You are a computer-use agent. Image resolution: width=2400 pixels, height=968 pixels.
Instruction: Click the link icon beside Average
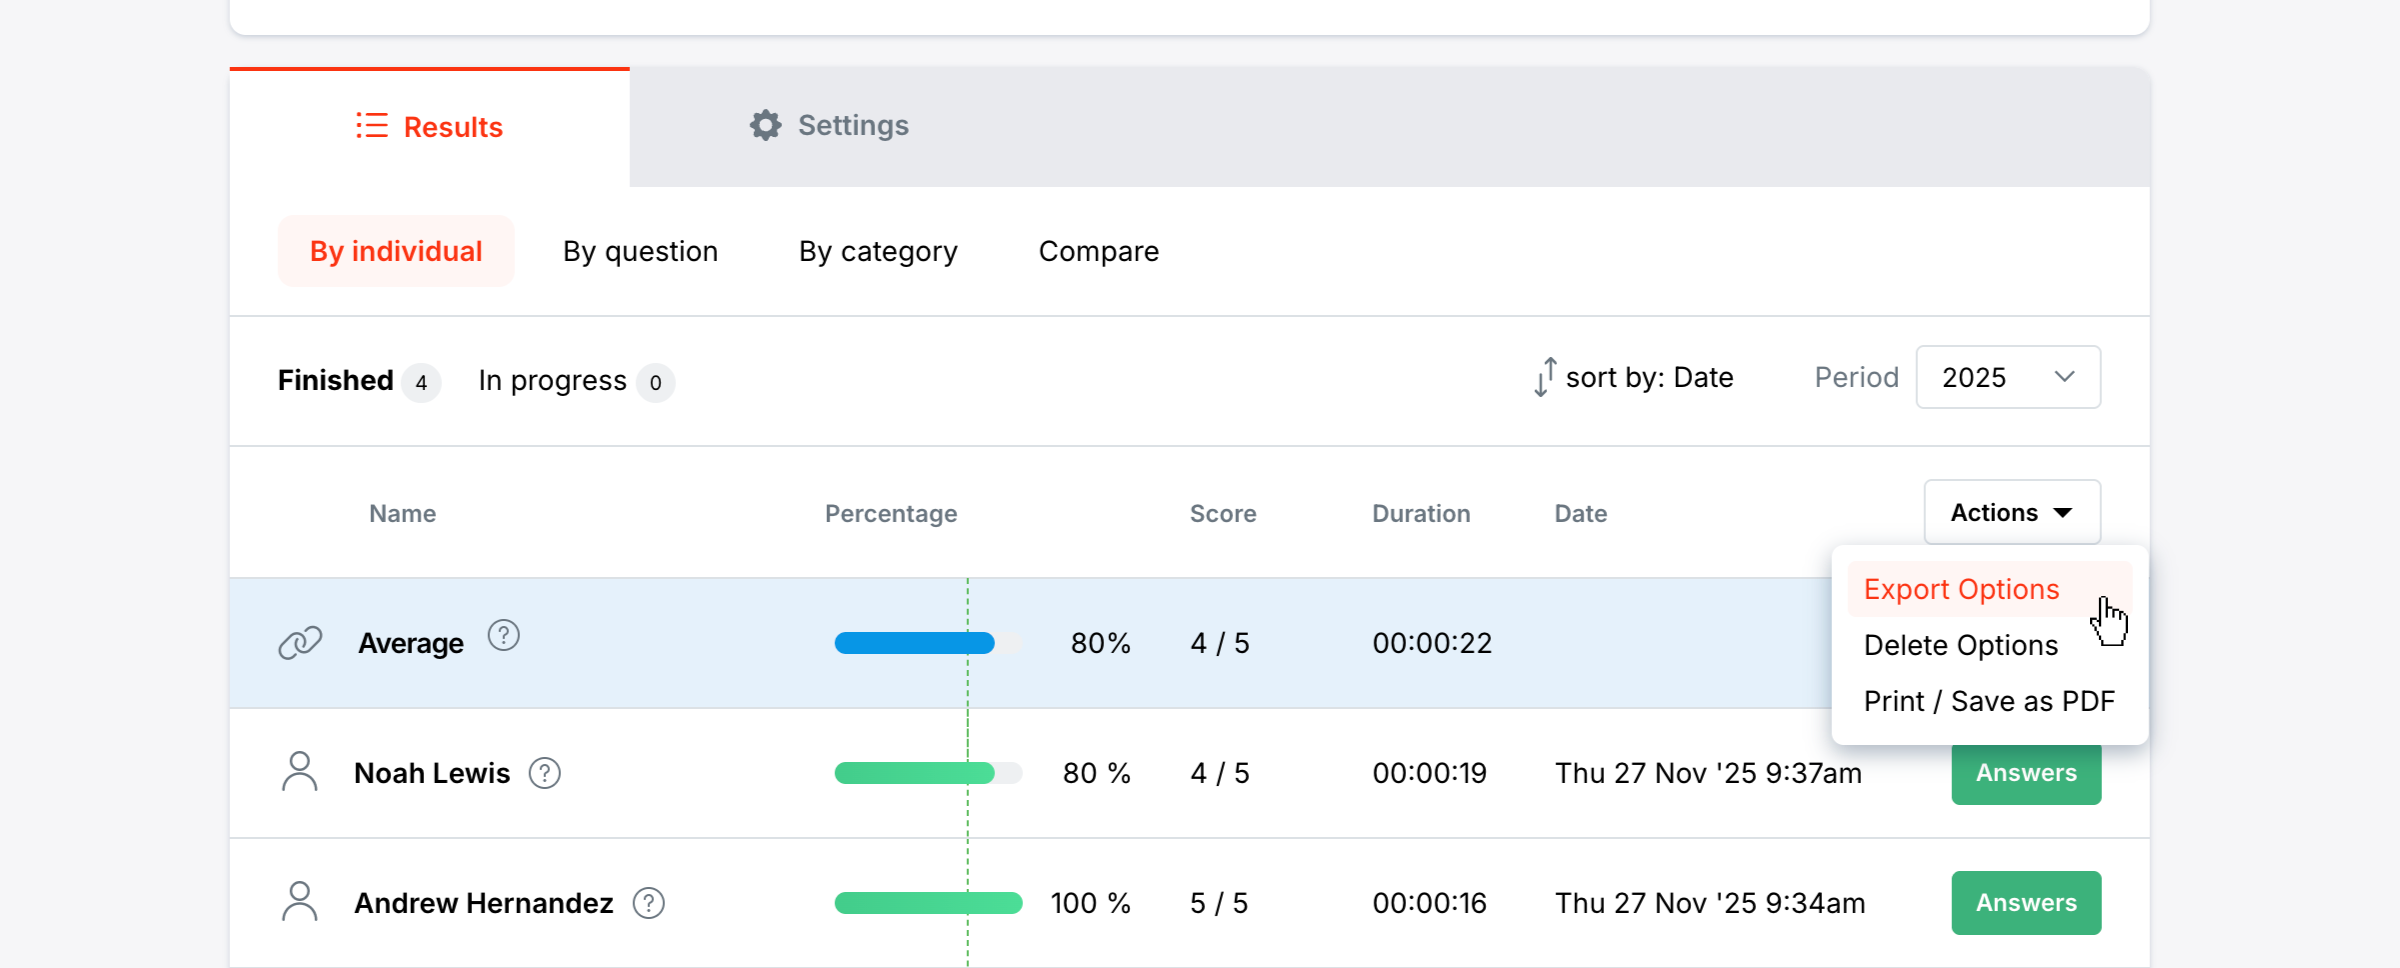click(300, 643)
